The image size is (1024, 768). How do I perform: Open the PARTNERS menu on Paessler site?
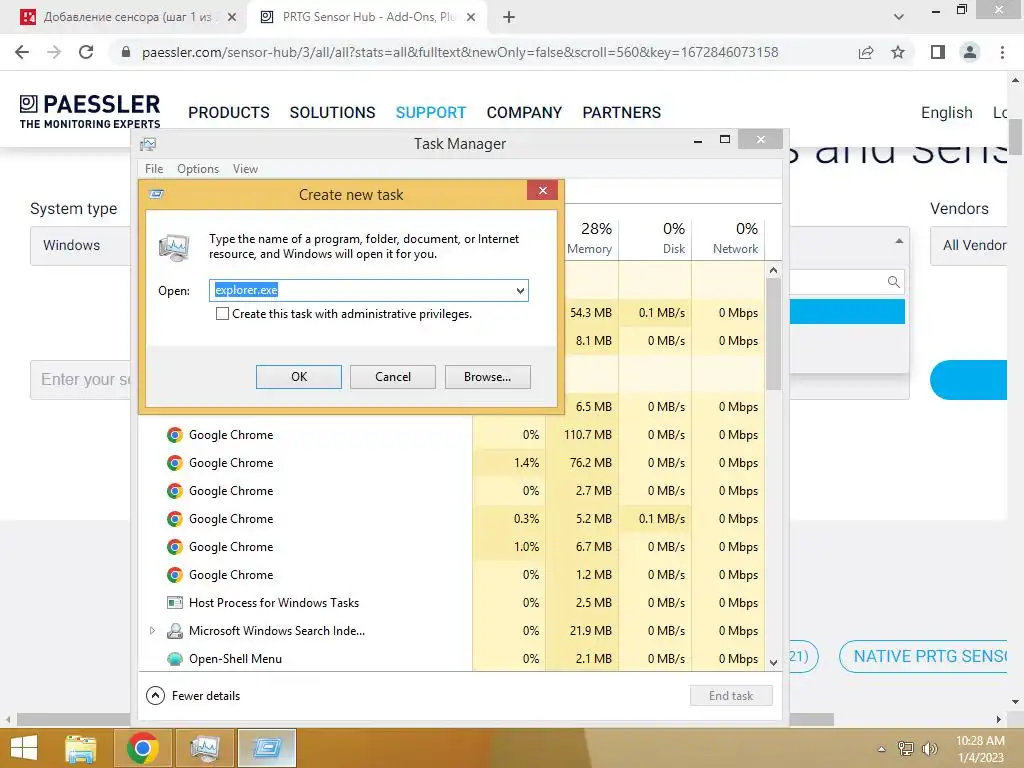622,112
